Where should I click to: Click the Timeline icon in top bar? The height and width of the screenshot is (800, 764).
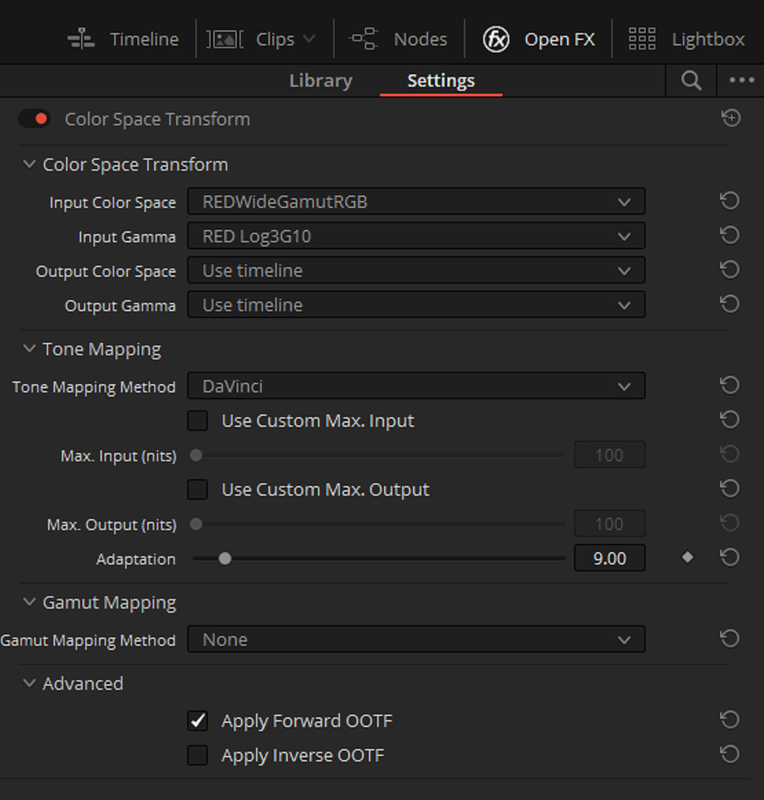81,39
